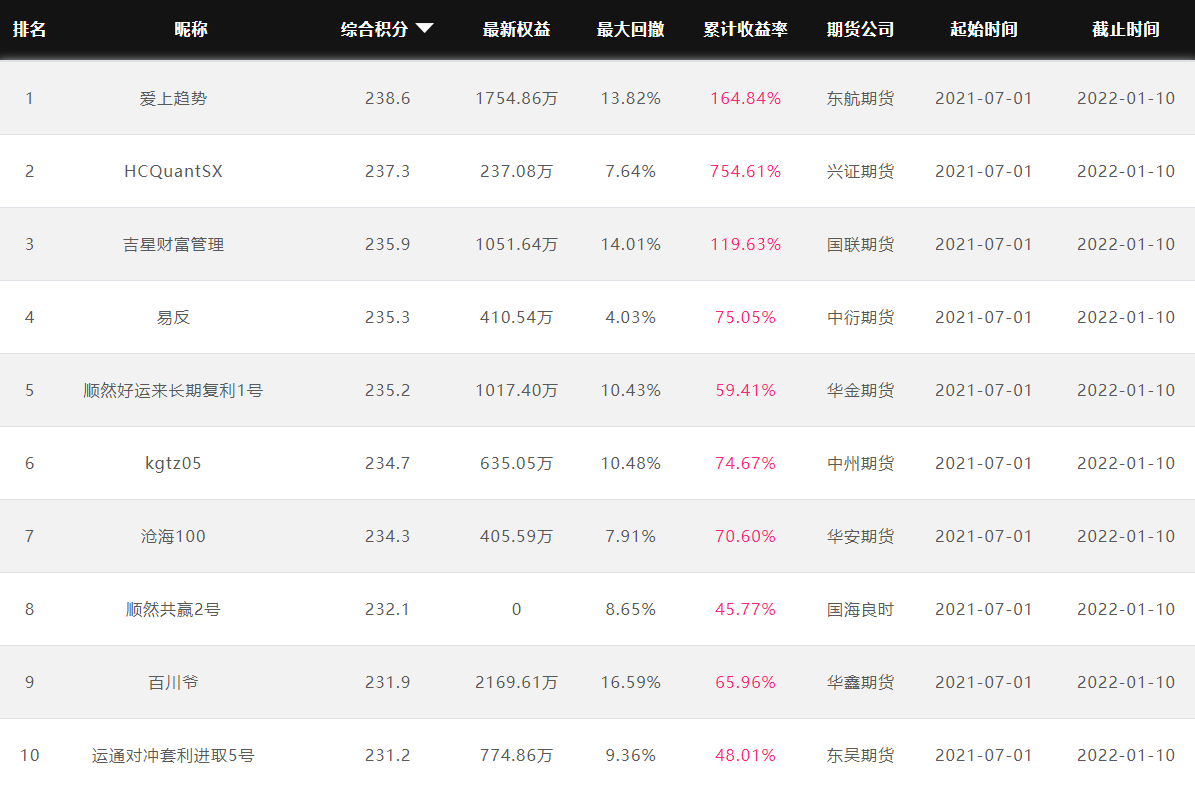Click the kgtz05 nickname
This screenshot has width=1195, height=788.
coord(173,463)
